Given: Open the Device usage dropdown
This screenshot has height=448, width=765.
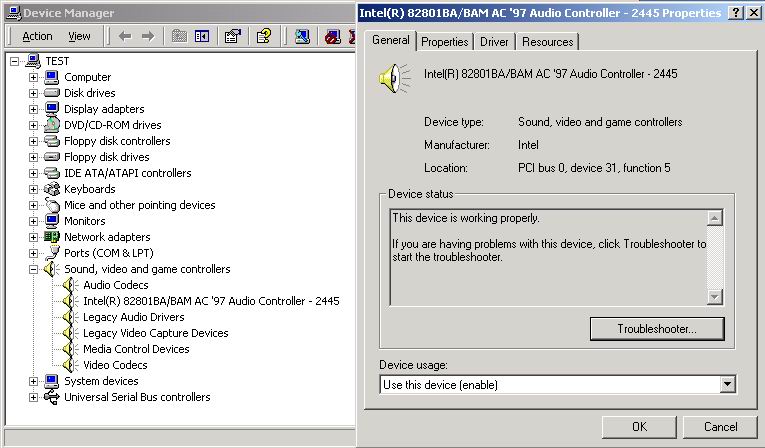Looking at the screenshot, I should 727,385.
